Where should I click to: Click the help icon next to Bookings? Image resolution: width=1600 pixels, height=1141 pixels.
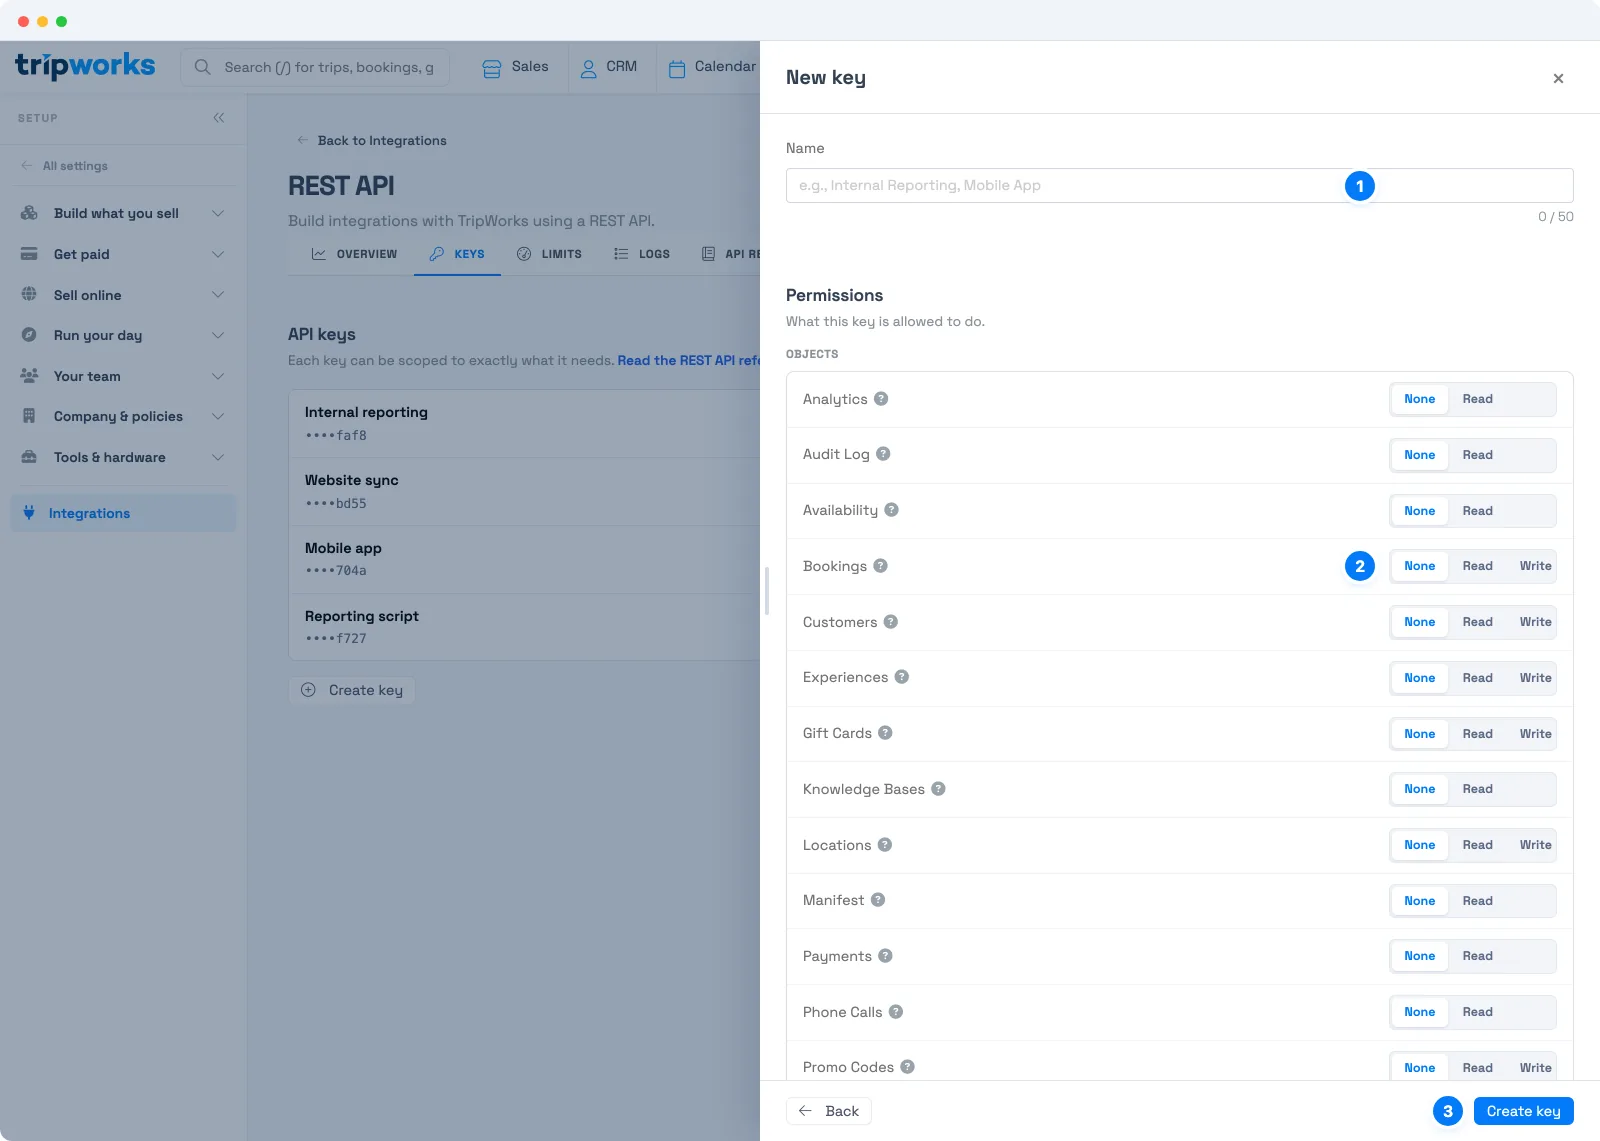point(880,566)
